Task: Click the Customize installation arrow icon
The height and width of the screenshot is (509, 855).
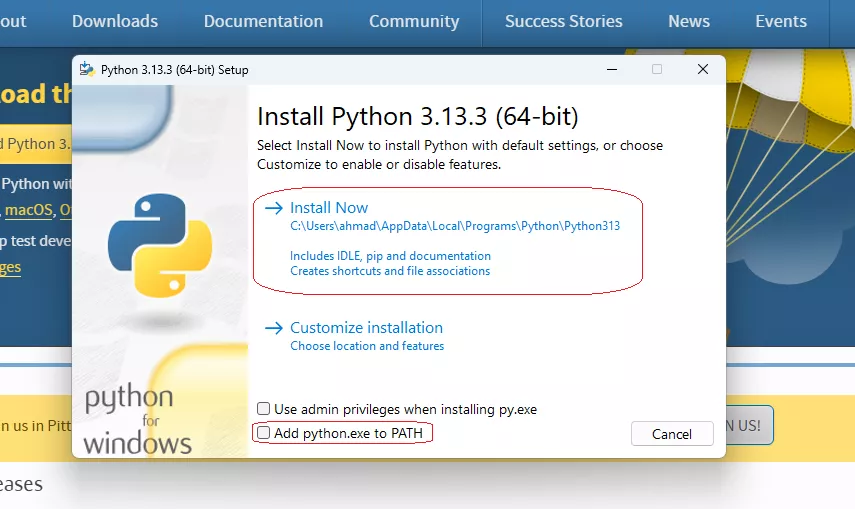Action: [274, 328]
